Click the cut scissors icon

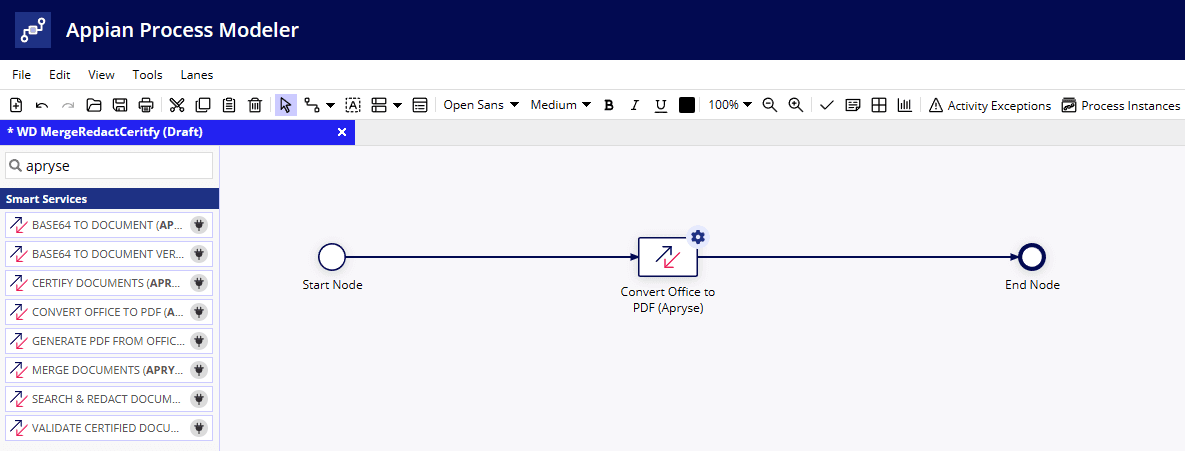pyautogui.click(x=177, y=105)
